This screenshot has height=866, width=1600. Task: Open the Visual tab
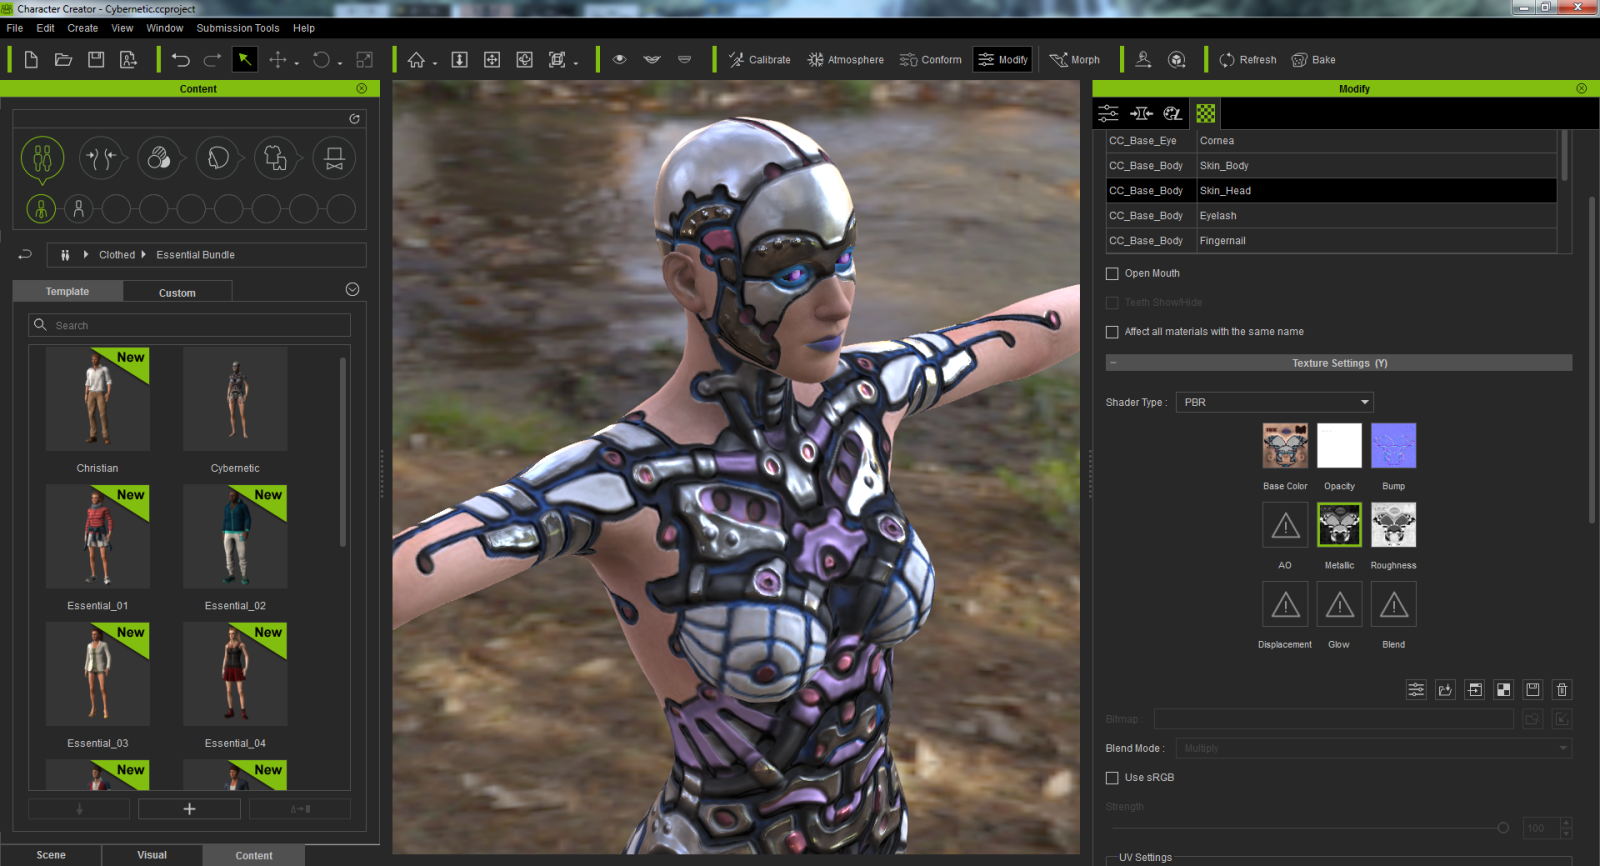pyautogui.click(x=152, y=855)
